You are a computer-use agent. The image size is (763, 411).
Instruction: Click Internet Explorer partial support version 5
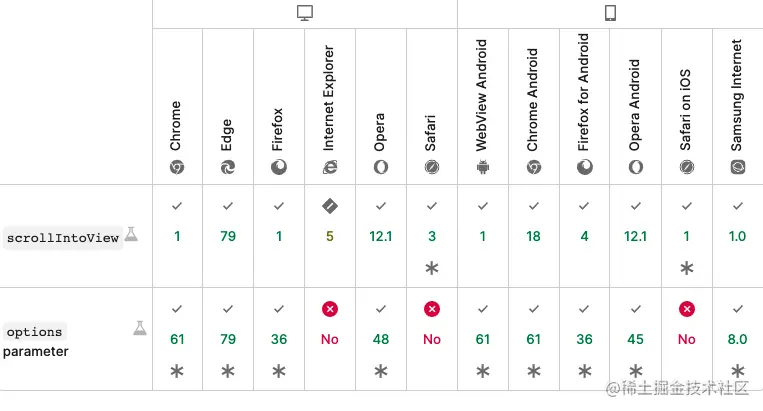330,237
